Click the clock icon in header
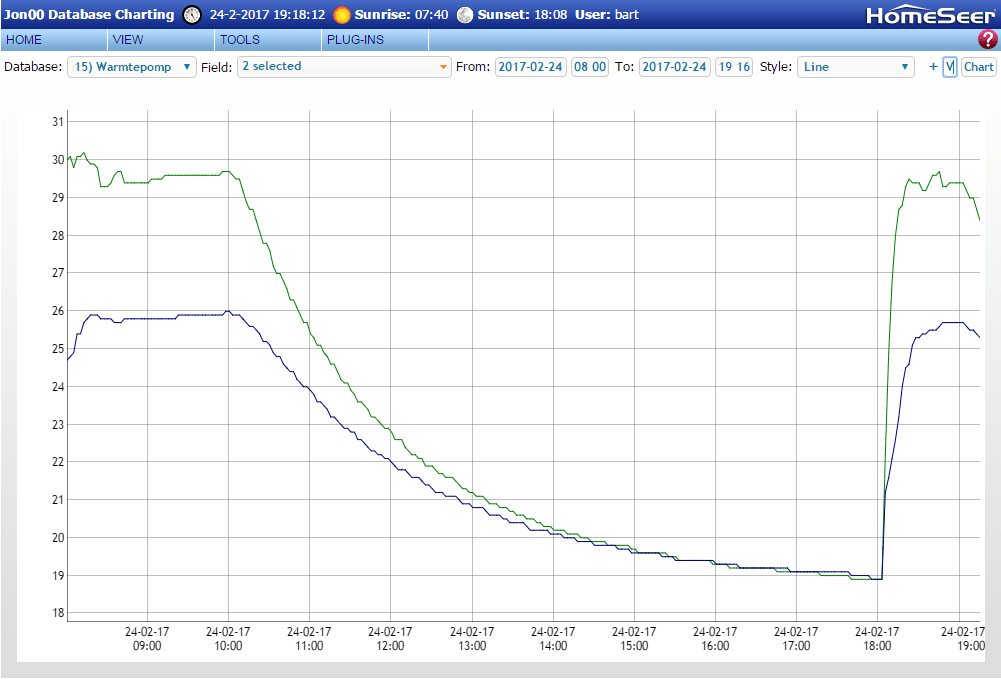This screenshot has height=679, width=1001. (192, 15)
